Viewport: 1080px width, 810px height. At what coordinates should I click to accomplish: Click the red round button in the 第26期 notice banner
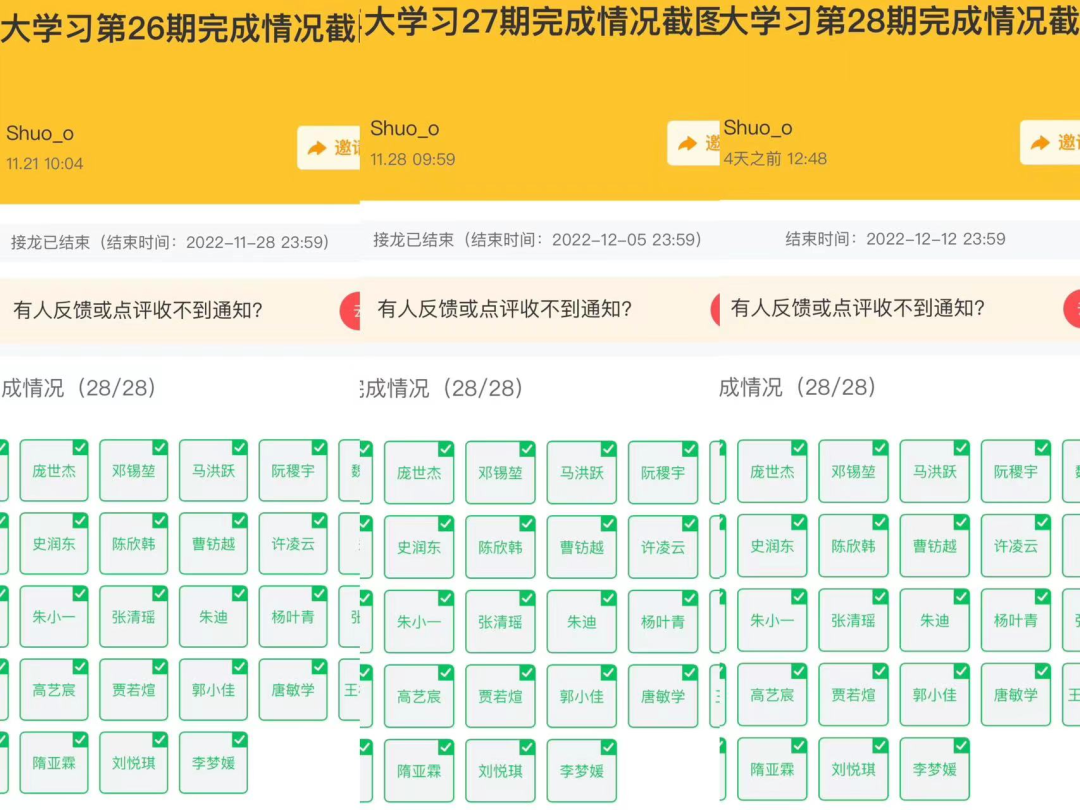[351, 310]
